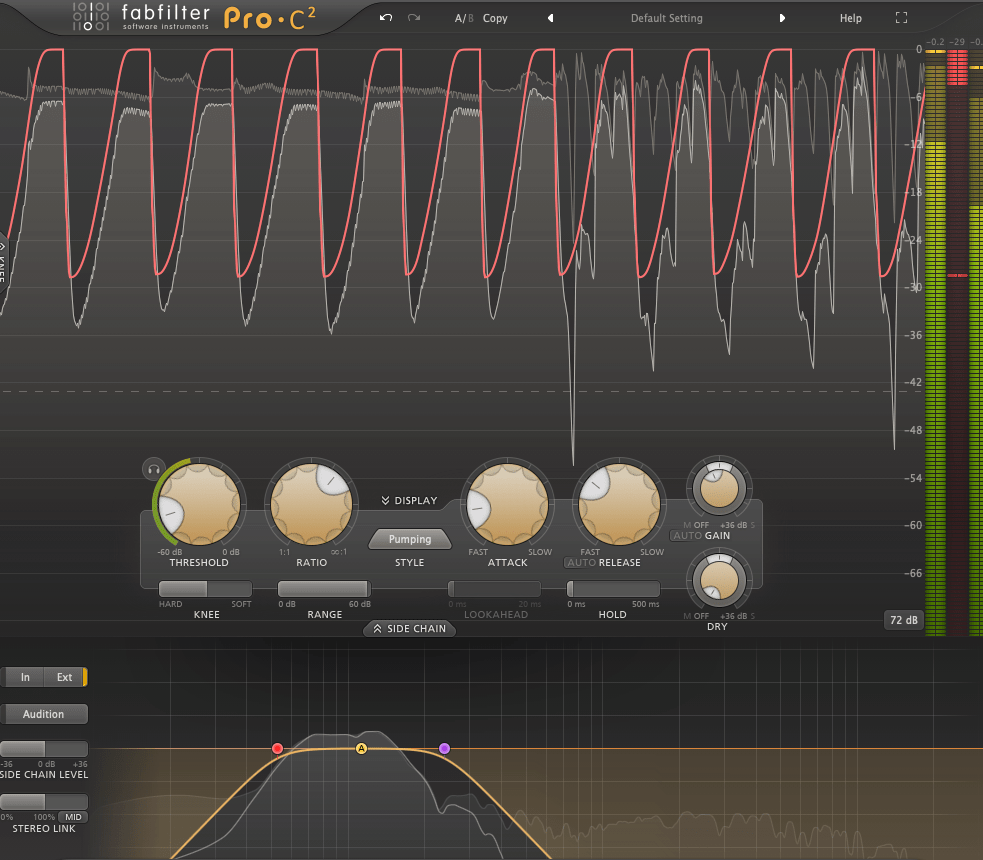This screenshot has width=983, height=860.
Task: Adjust the Stereo Link slider
Action: click(x=44, y=802)
